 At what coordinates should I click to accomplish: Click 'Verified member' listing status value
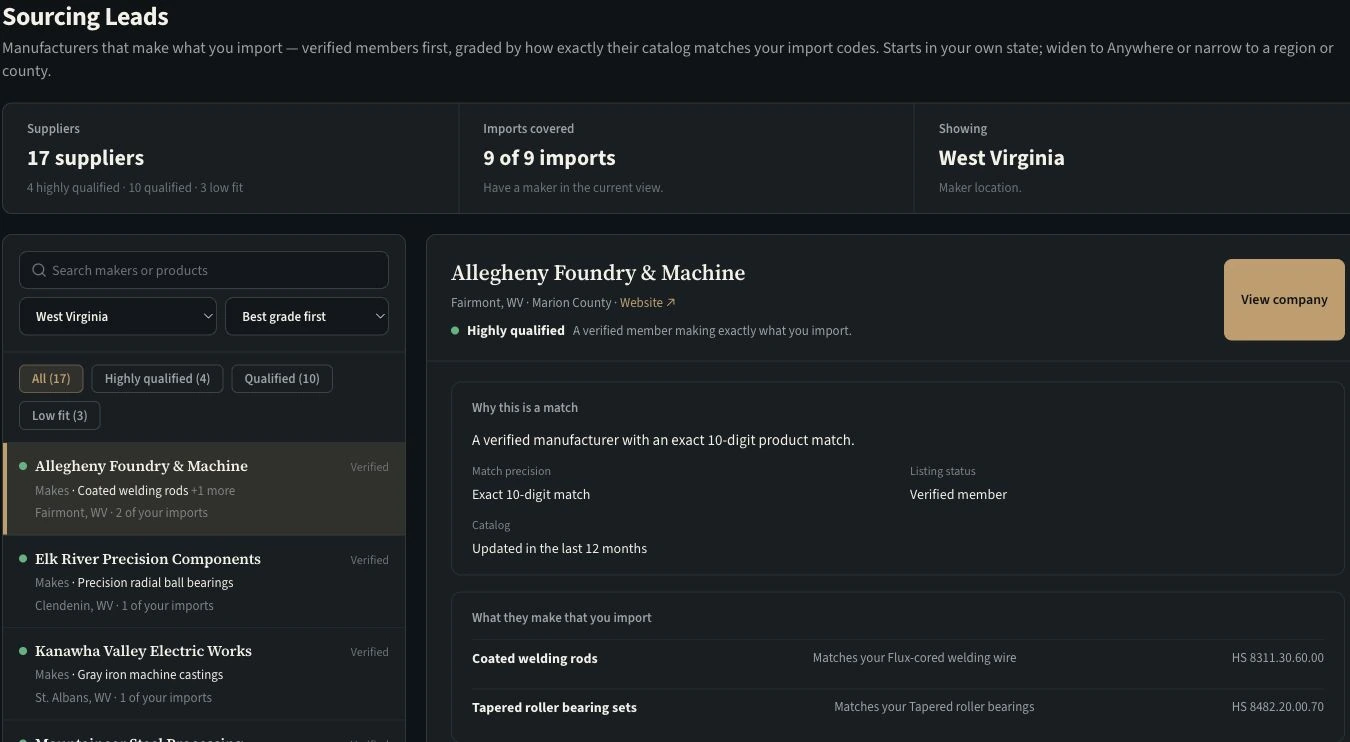coord(958,494)
